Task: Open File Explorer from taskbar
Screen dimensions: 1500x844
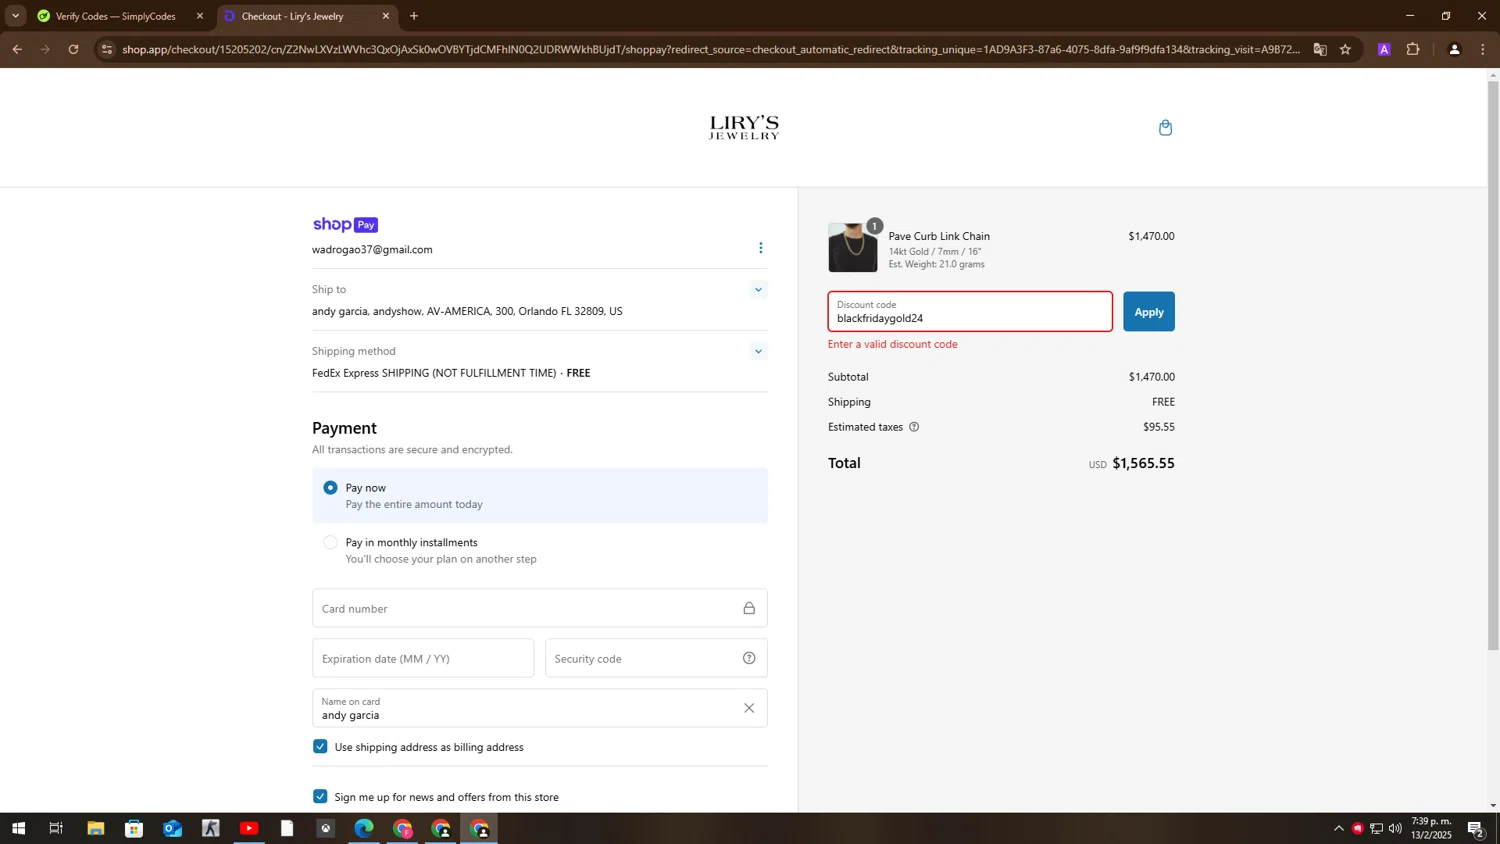Action: coord(95,828)
